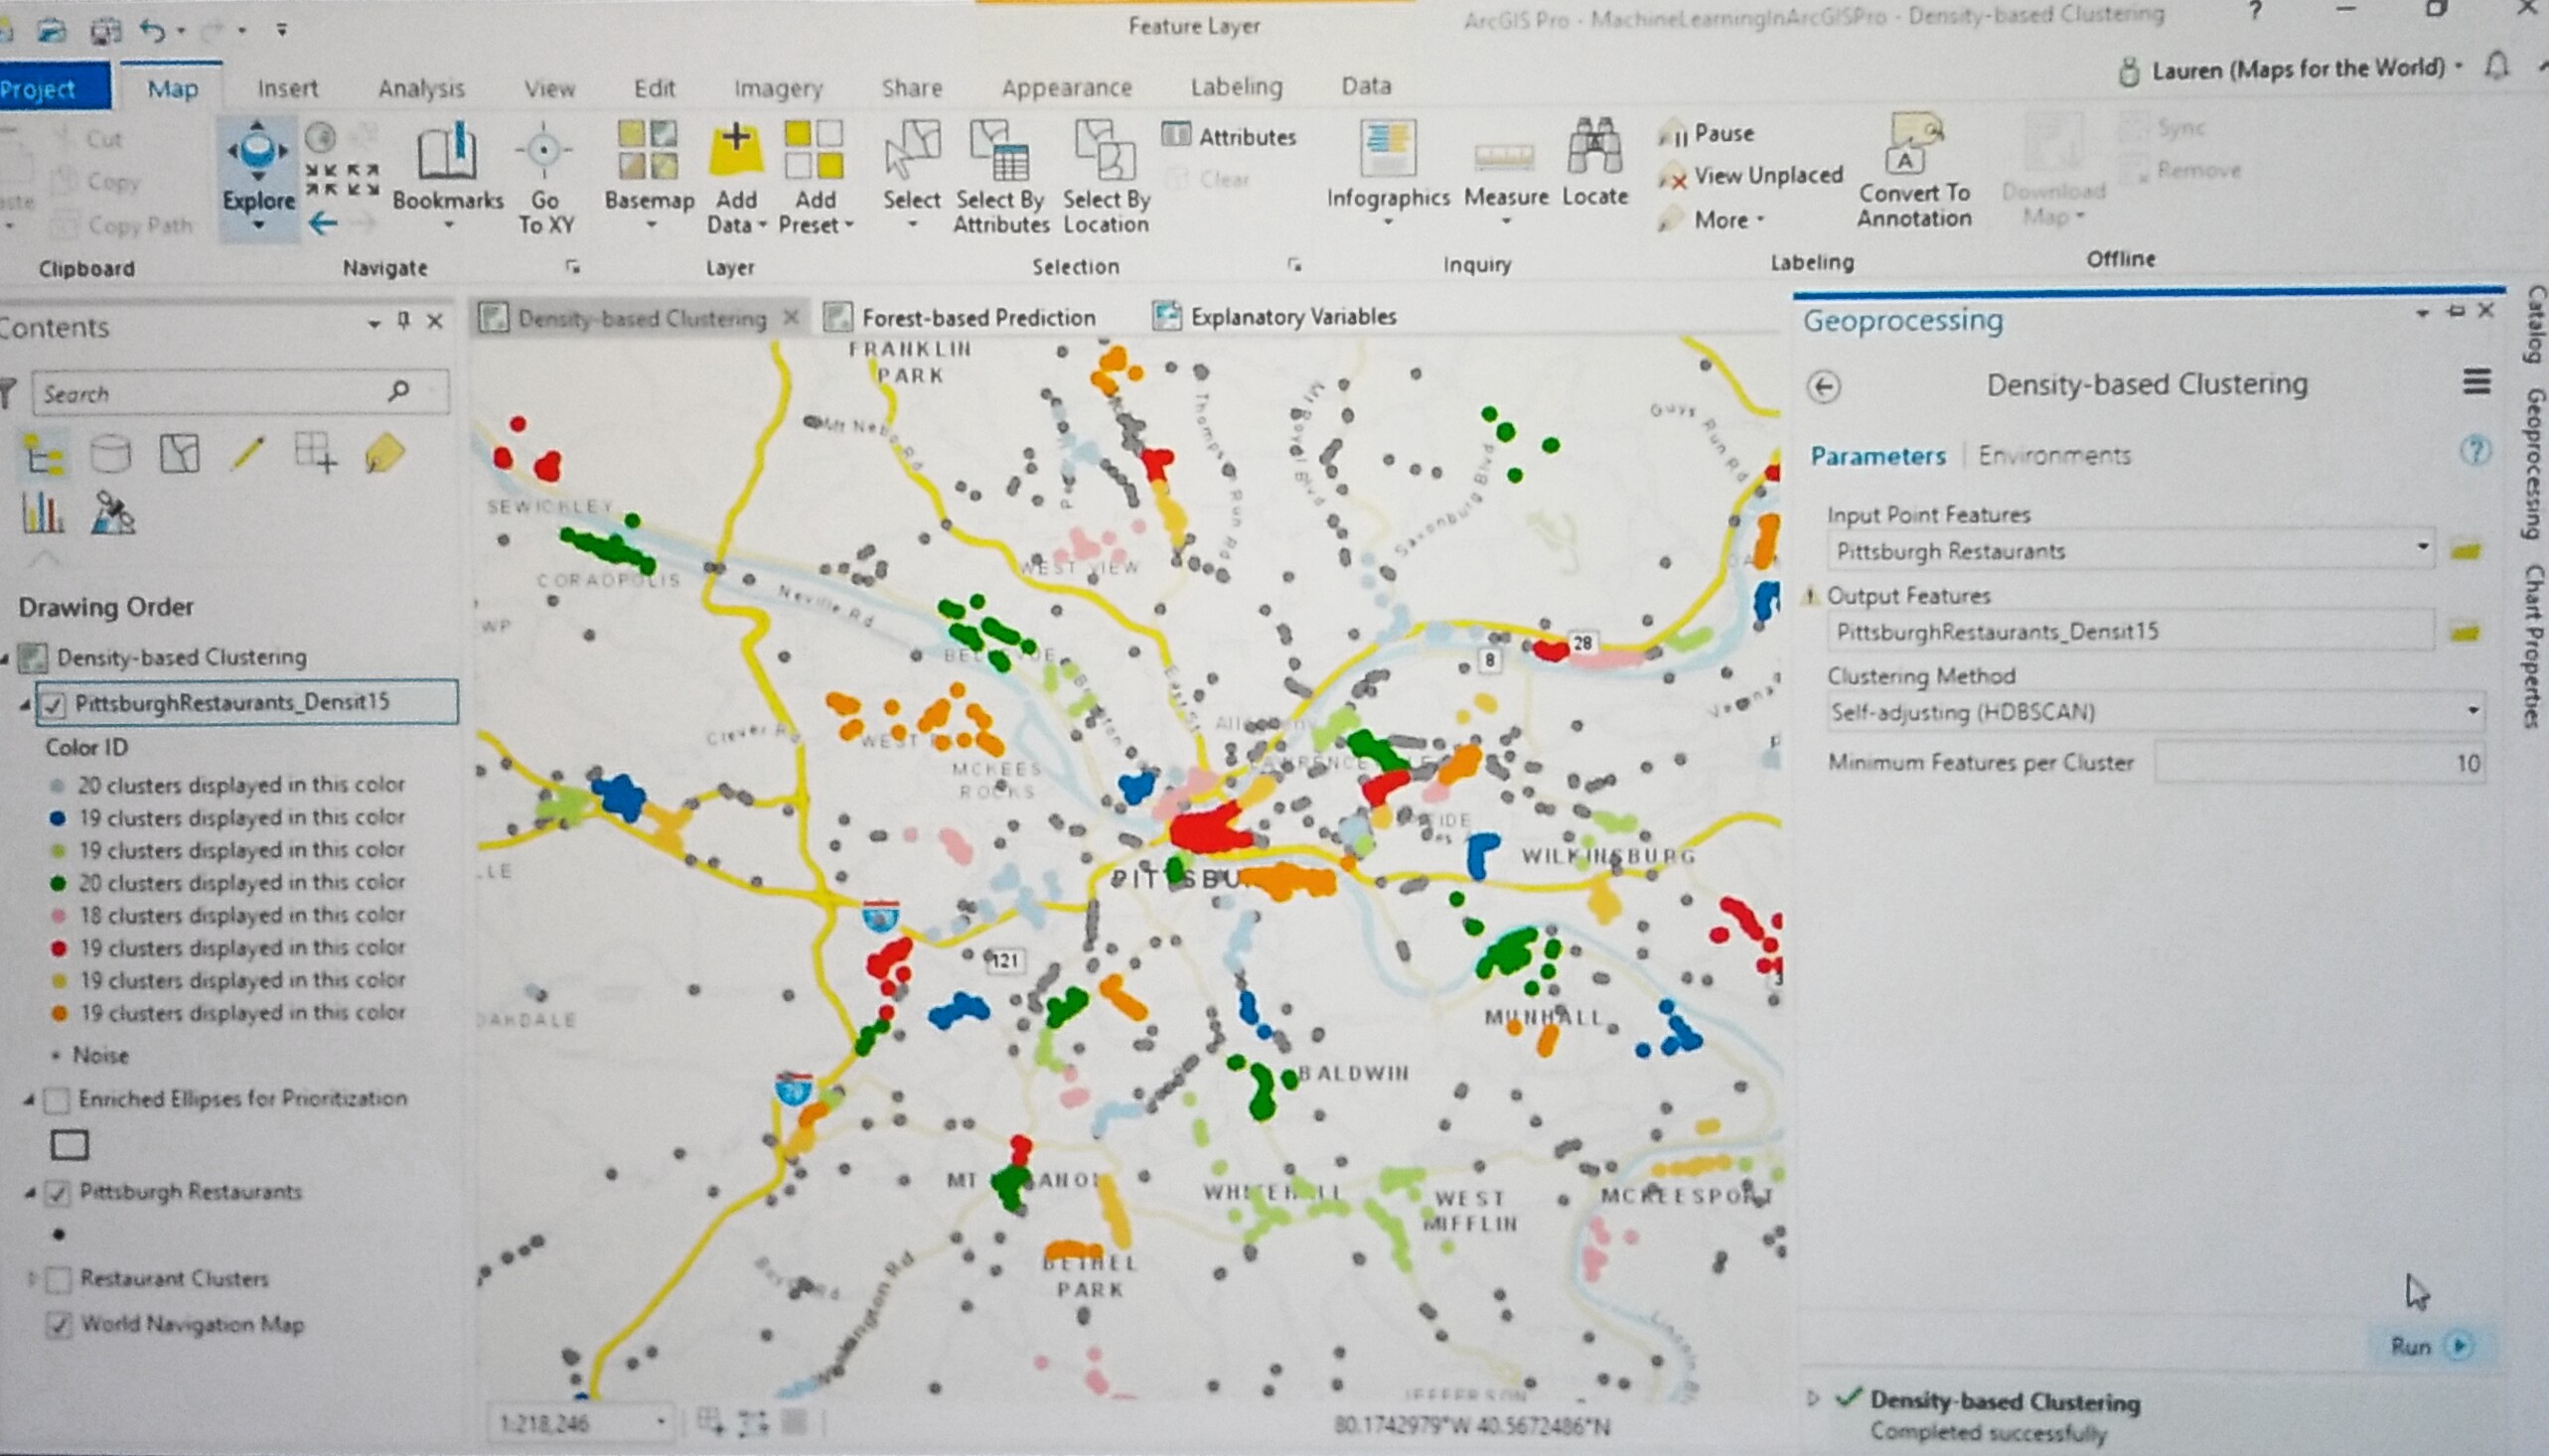Image resolution: width=2549 pixels, height=1456 pixels.
Task: Click the red cluster color swatch
Action: pyautogui.click(x=59, y=948)
